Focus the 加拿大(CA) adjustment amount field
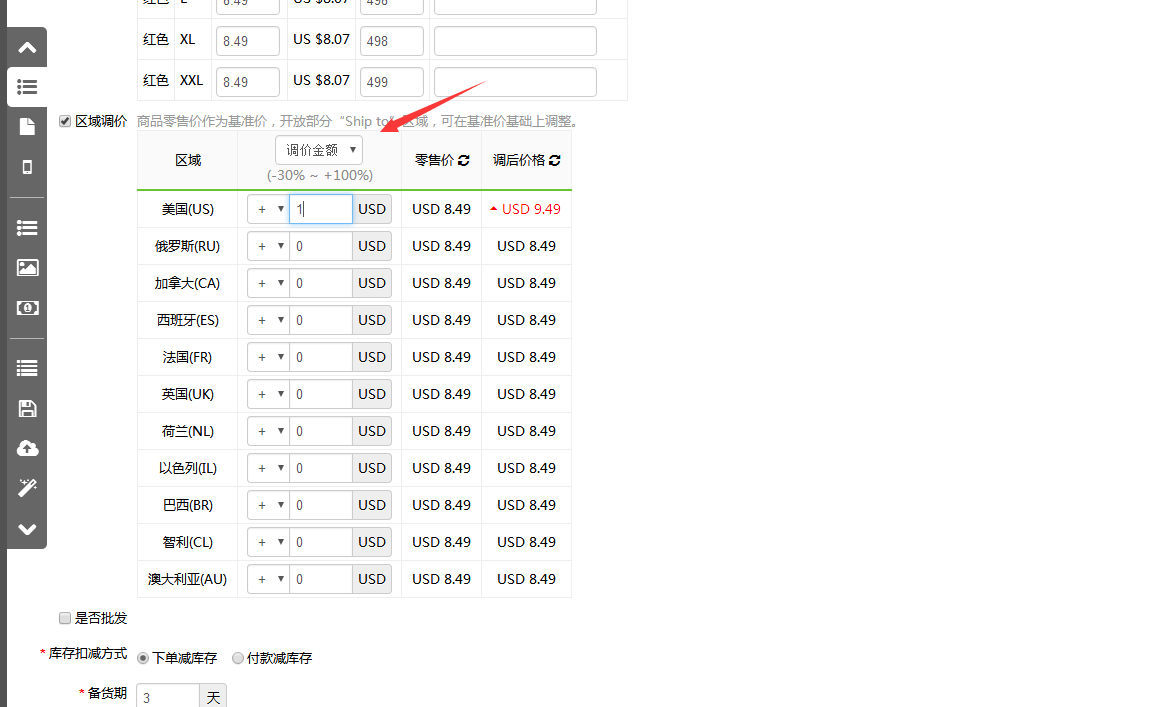The image size is (1165, 707). click(x=321, y=283)
